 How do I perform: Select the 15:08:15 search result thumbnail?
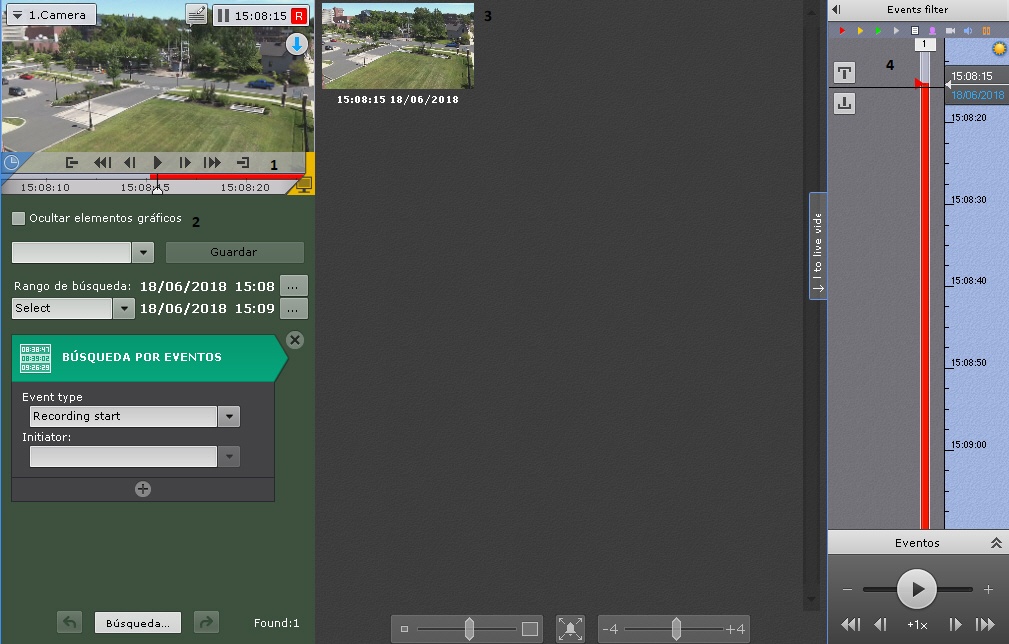(x=398, y=46)
